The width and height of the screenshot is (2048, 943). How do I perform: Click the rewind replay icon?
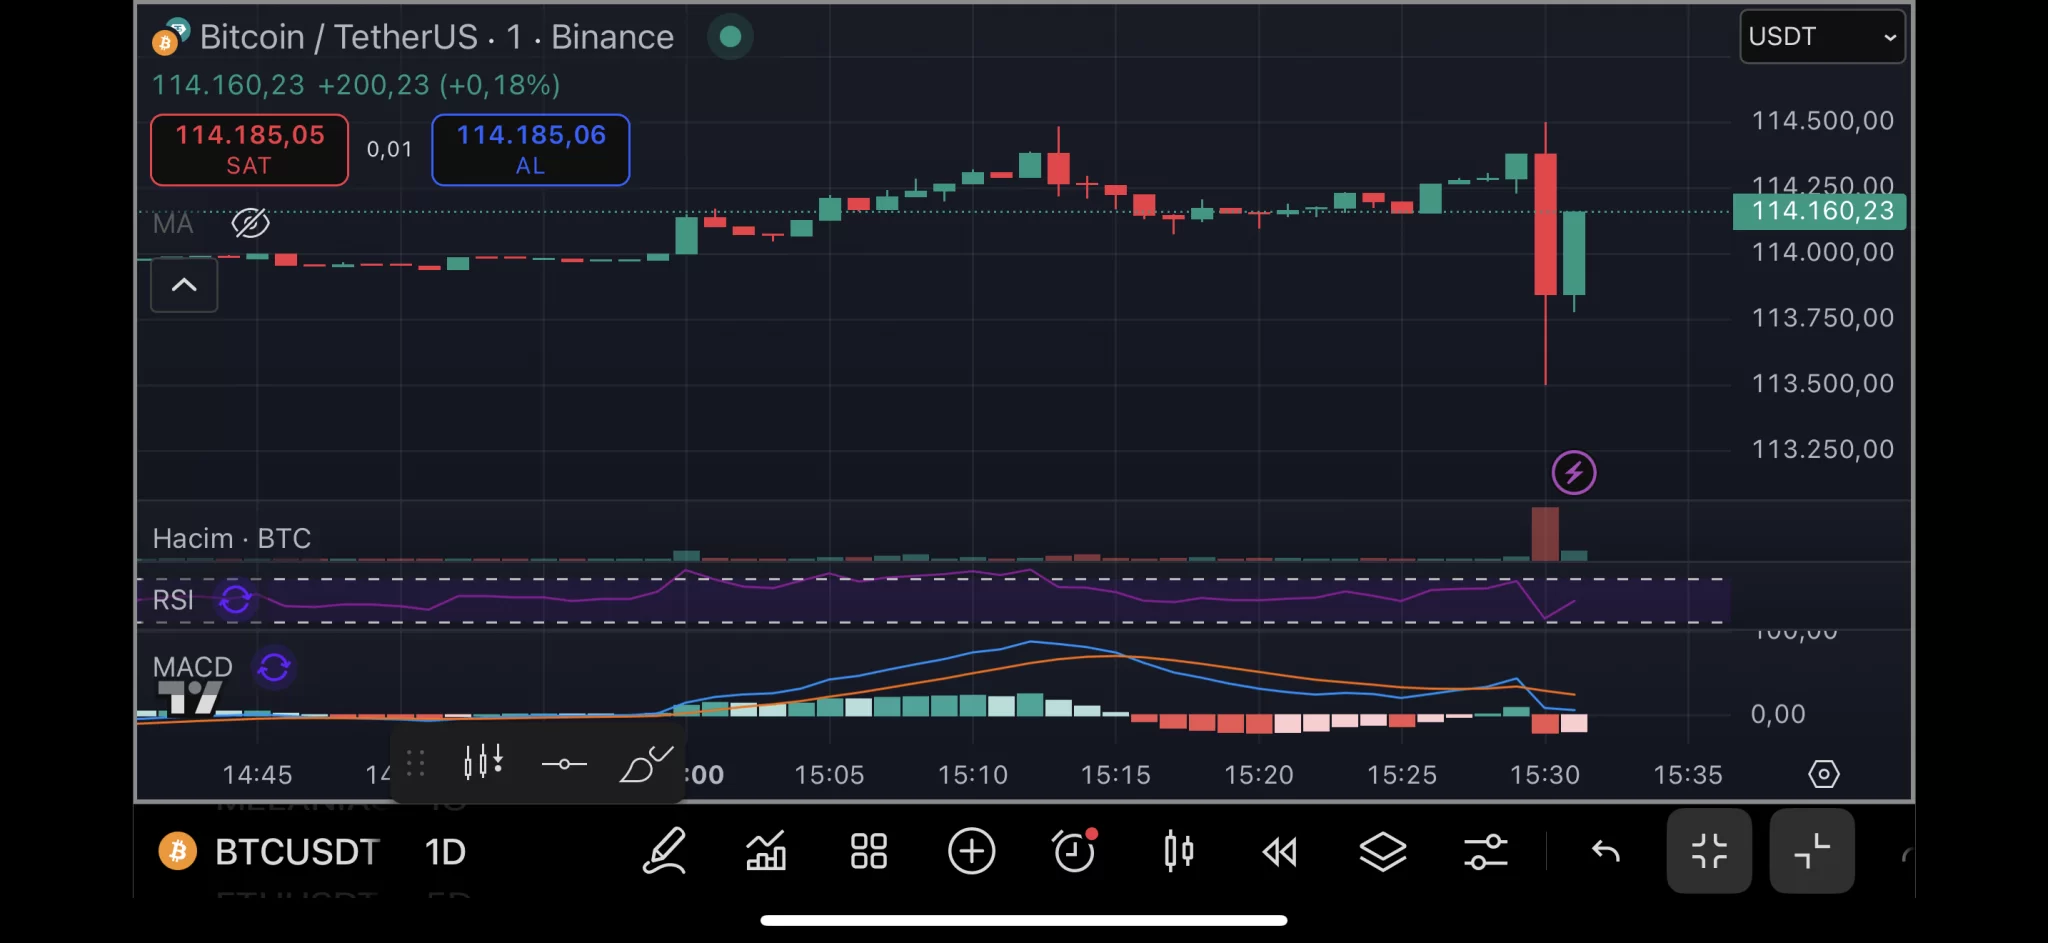pos(1280,852)
